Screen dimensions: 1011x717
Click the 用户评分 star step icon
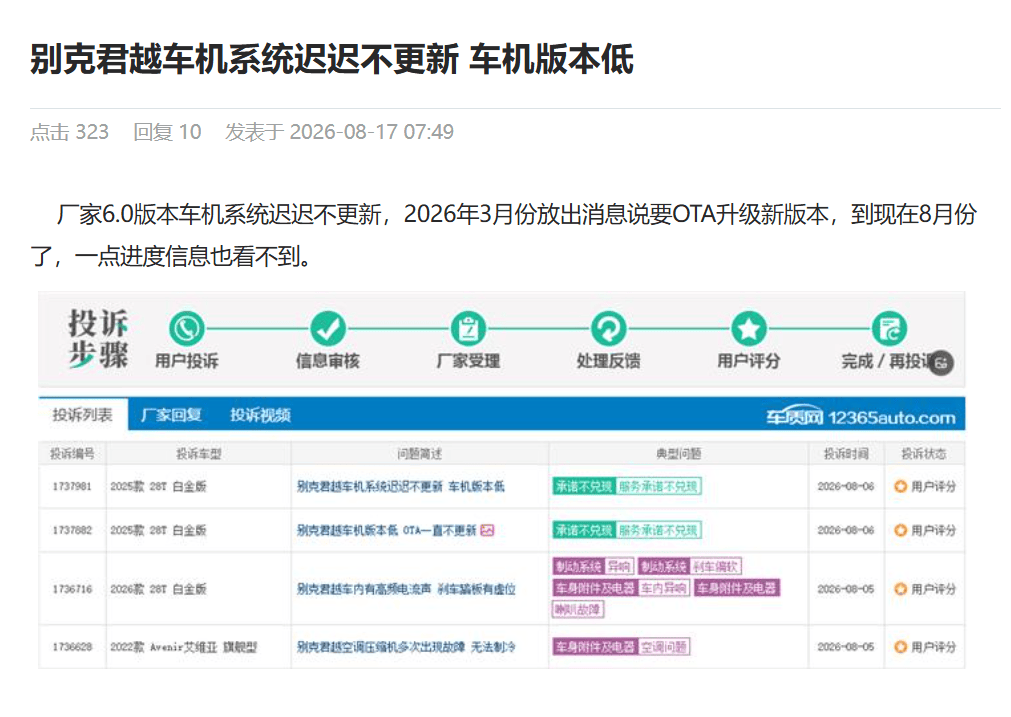pos(749,329)
